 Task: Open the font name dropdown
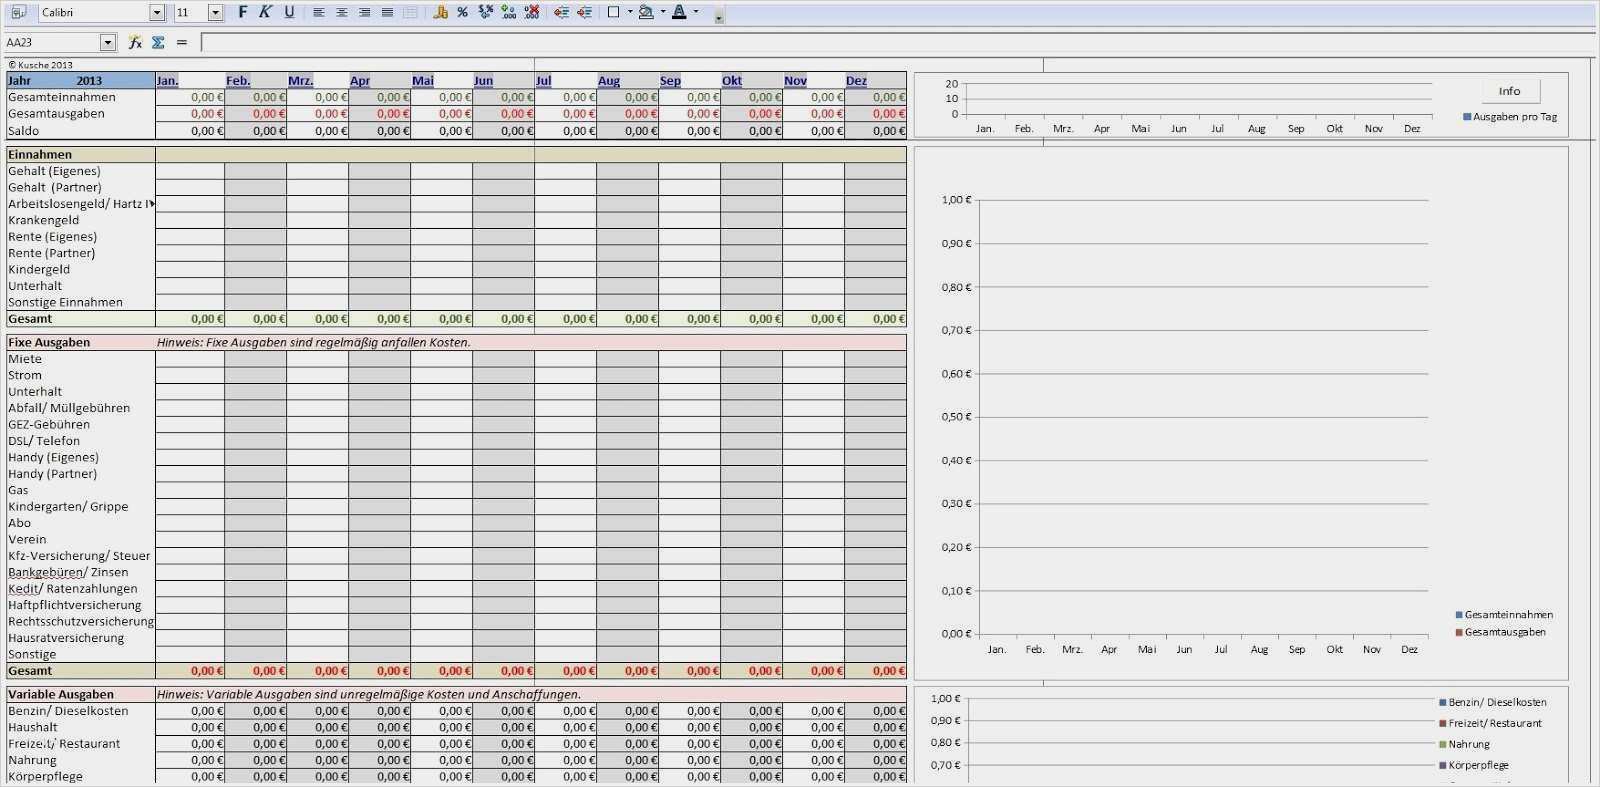157,12
